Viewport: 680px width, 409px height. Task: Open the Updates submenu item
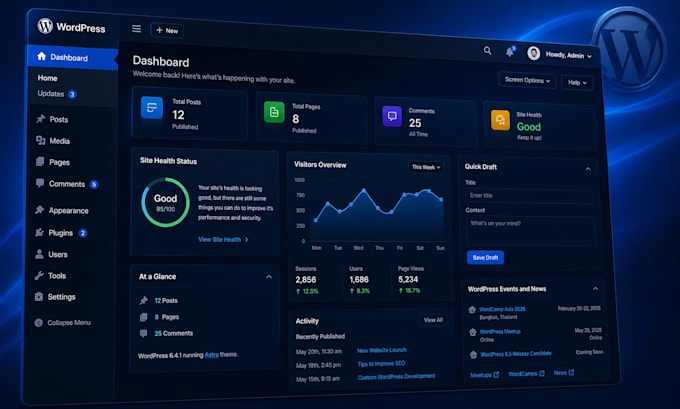pos(50,94)
